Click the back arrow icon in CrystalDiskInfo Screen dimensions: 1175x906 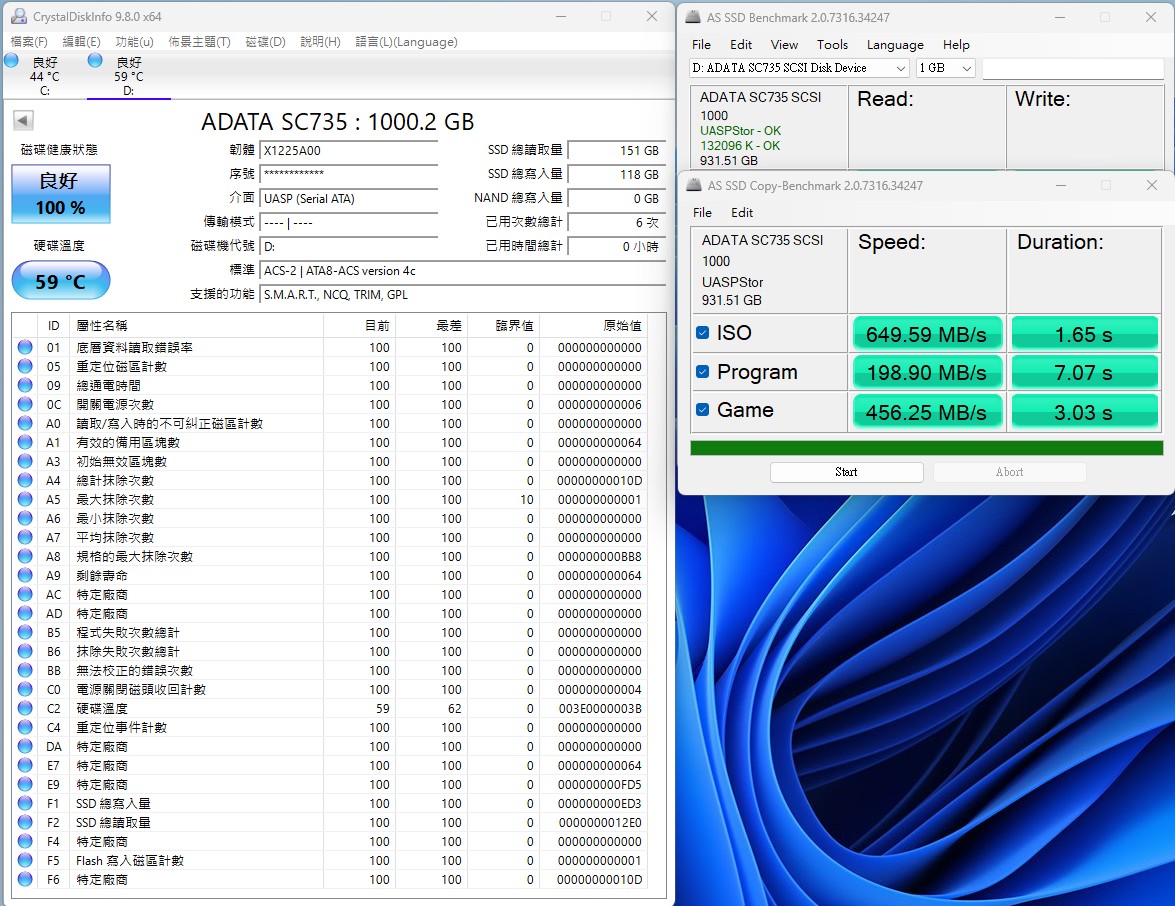coord(23,121)
